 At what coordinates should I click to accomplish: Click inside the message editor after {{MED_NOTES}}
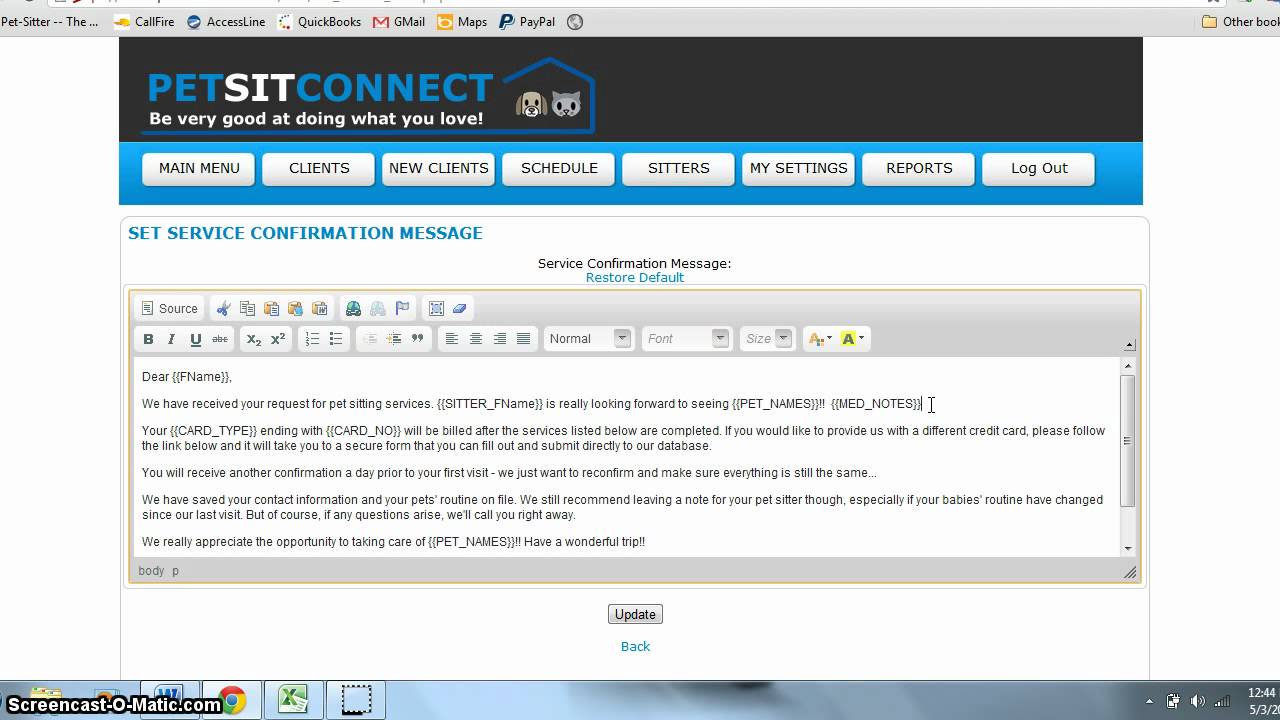pos(923,404)
